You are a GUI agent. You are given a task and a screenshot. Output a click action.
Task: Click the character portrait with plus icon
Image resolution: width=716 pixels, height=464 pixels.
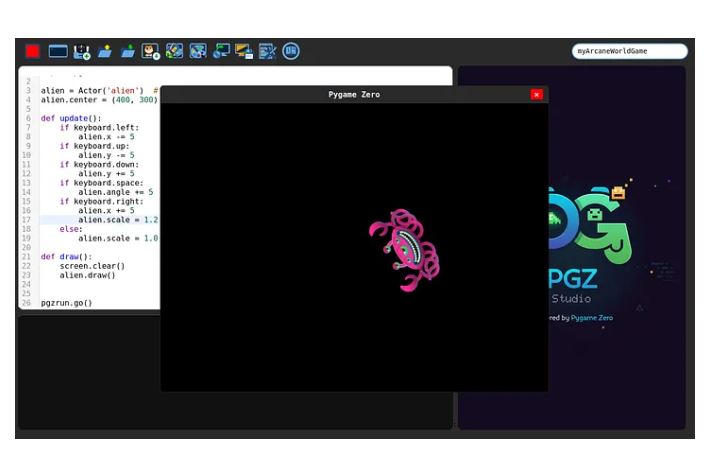click(151, 51)
